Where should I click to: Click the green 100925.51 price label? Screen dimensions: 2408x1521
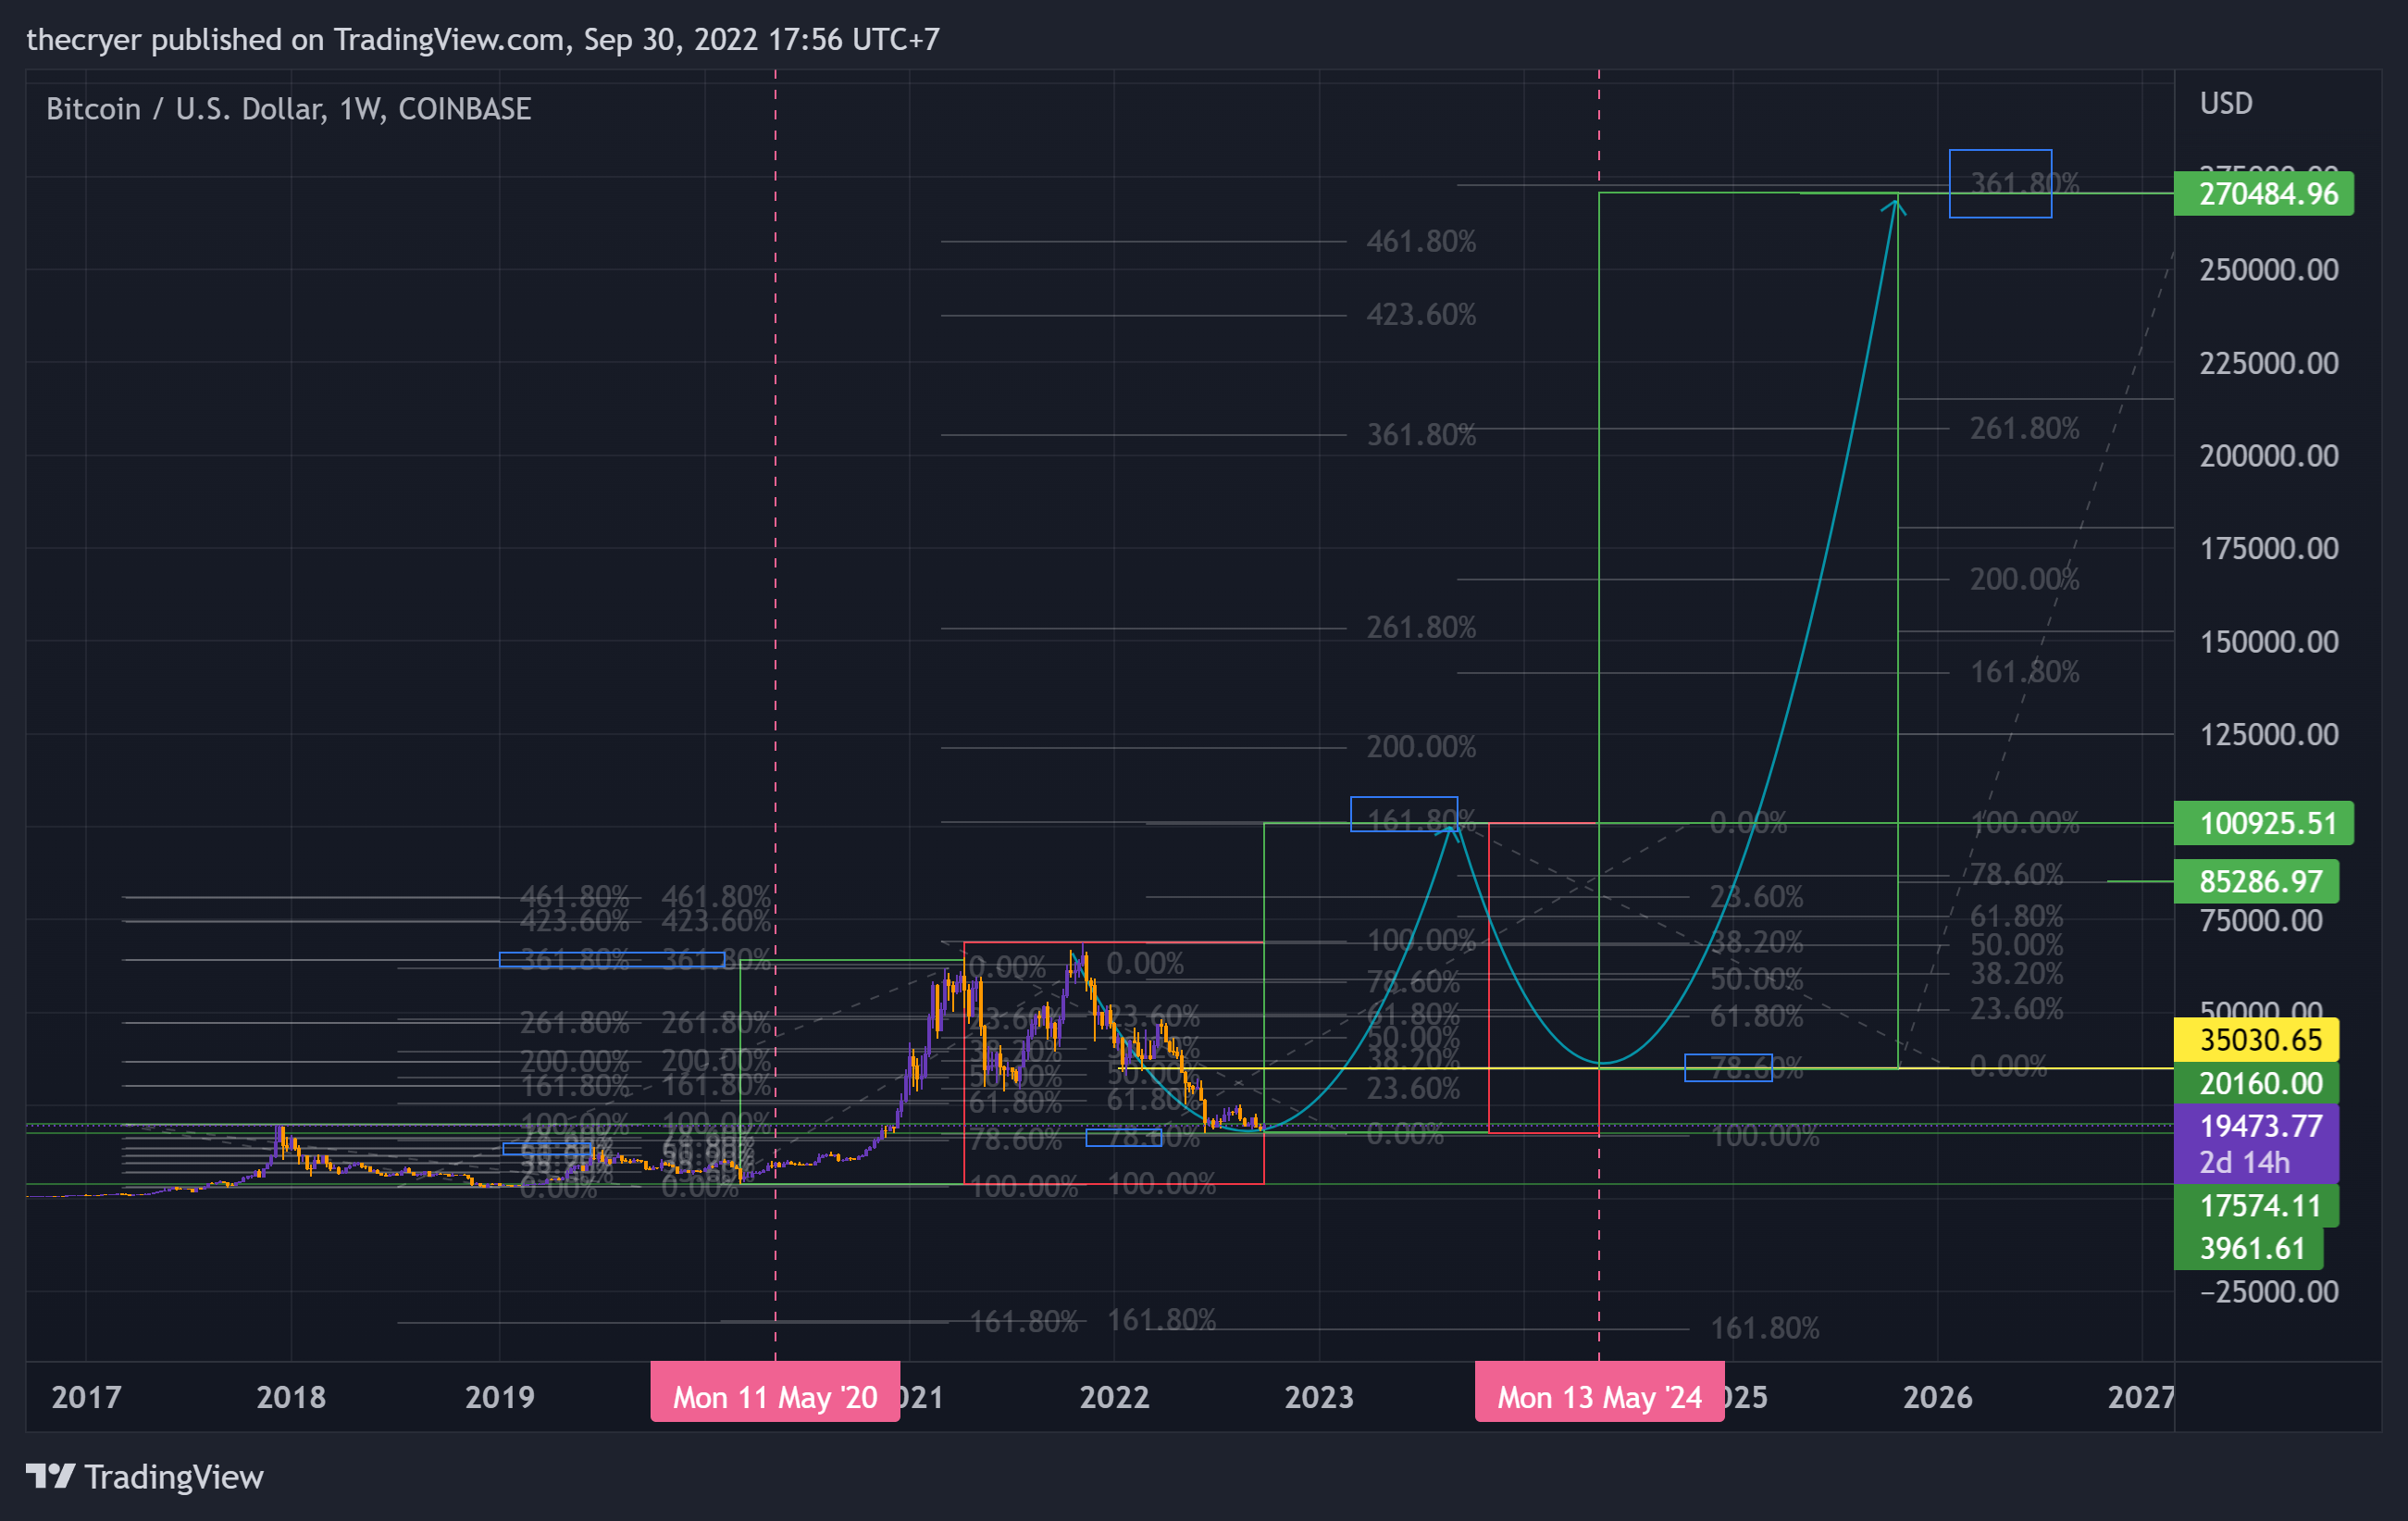pos(2264,823)
